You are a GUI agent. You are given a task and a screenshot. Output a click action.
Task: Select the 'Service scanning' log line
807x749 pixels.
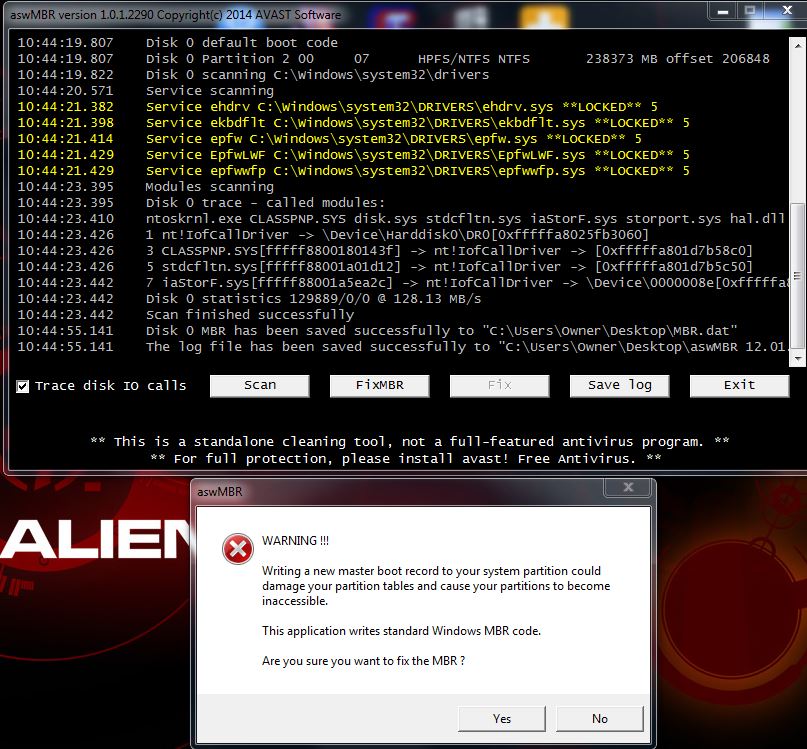(x=146, y=91)
